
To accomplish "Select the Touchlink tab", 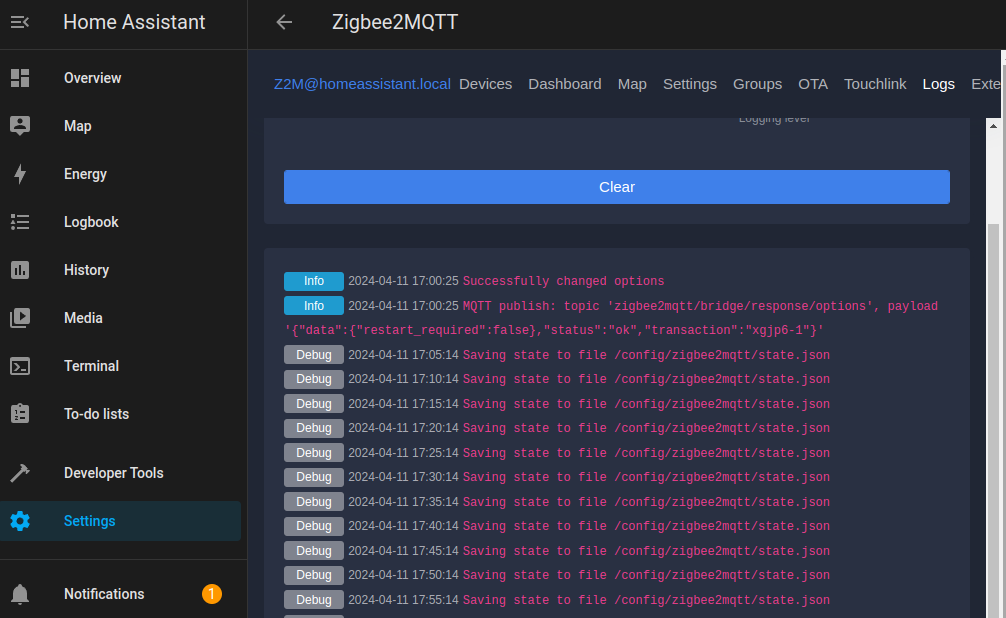I will click(875, 84).
